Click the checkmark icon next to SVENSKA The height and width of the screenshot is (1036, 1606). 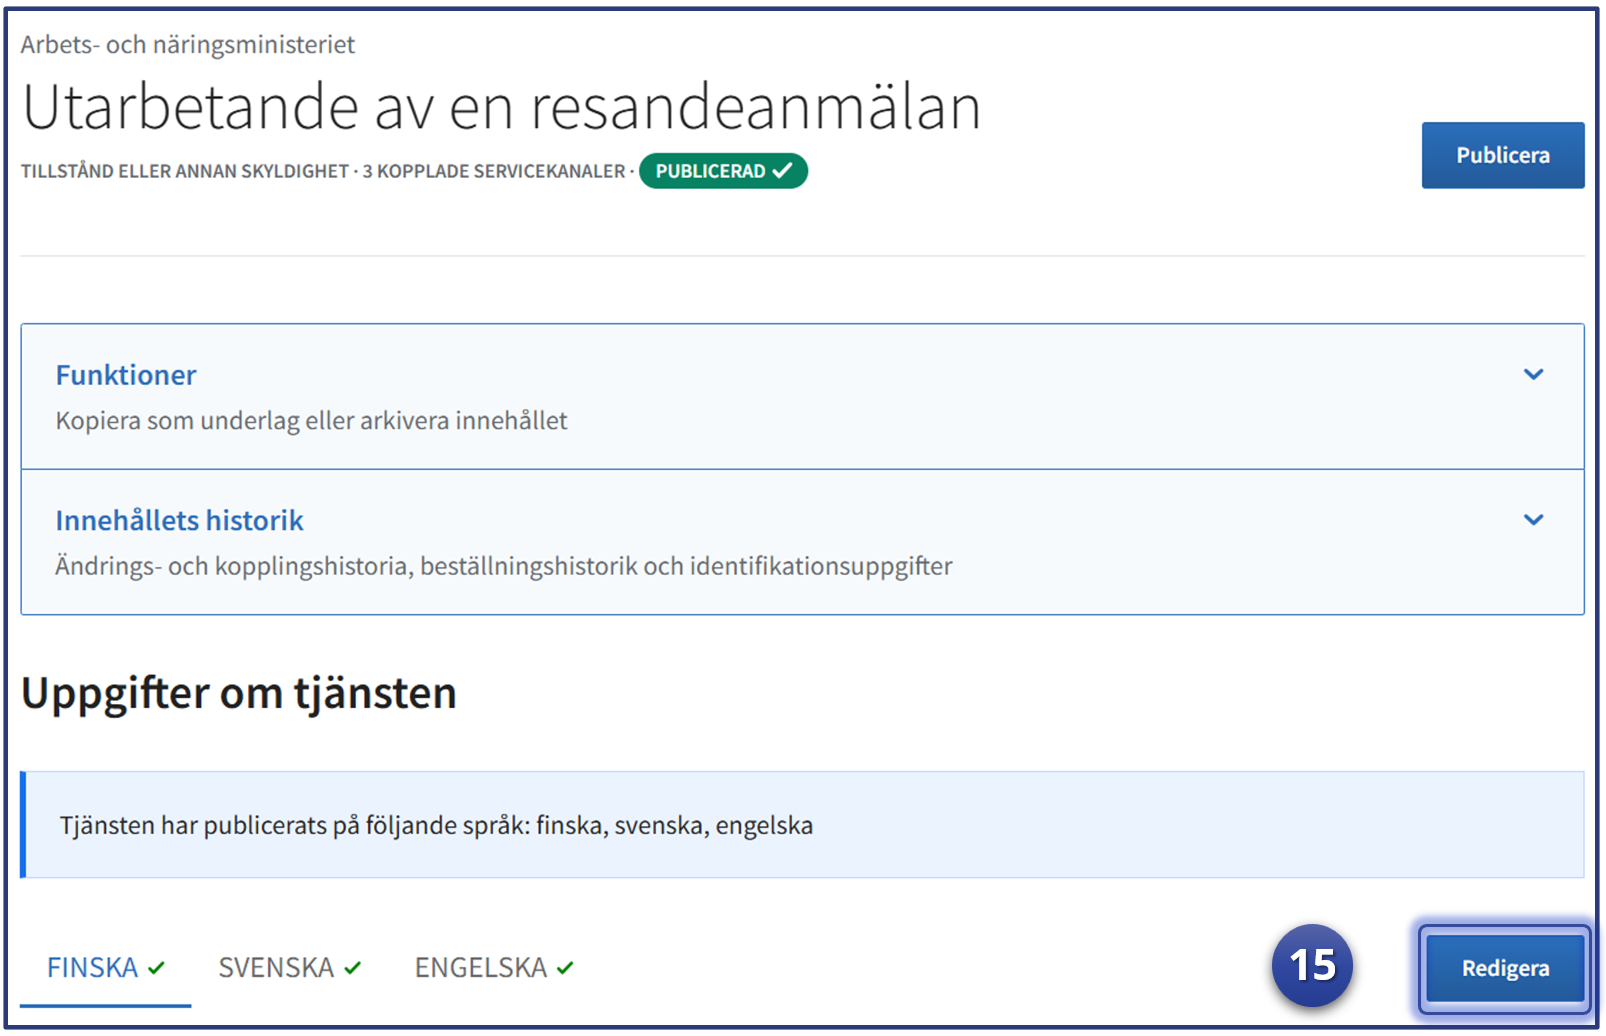coord(353,968)
